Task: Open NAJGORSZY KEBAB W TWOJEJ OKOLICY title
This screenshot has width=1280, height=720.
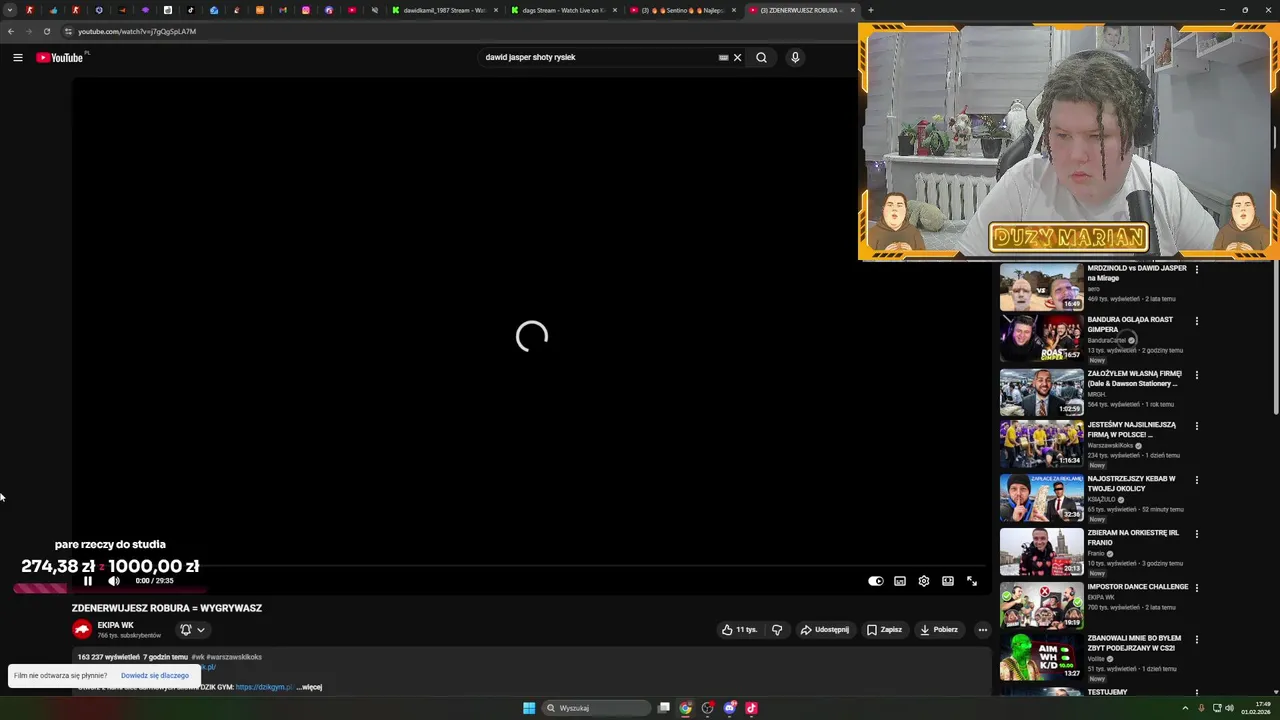Action: pos(1132,484)
